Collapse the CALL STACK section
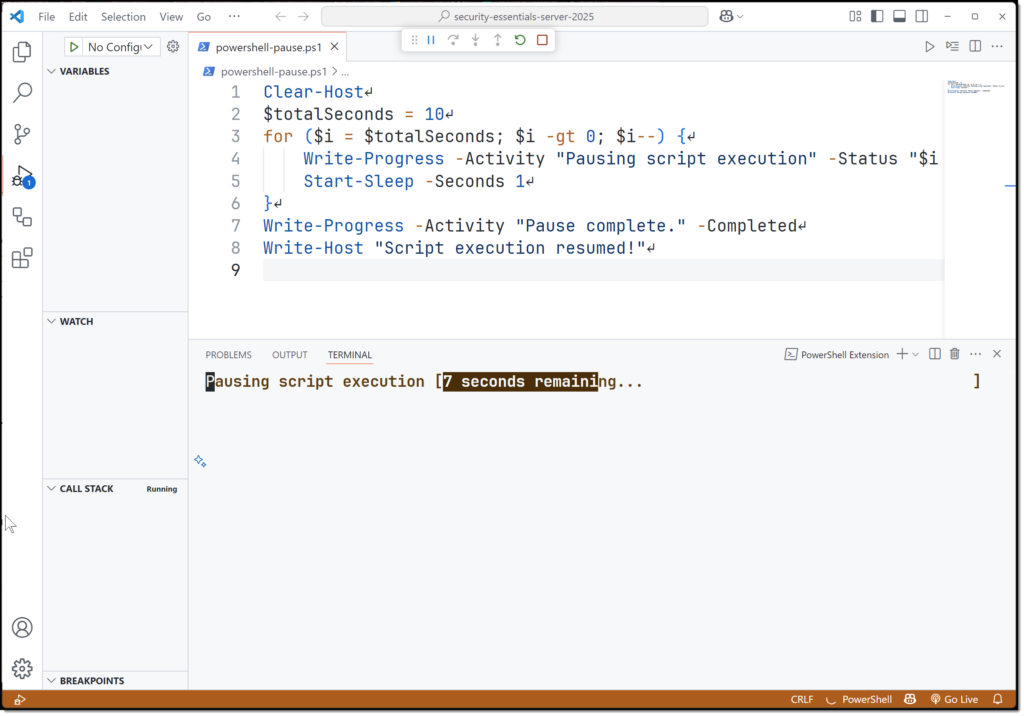 tap(86, 489)
